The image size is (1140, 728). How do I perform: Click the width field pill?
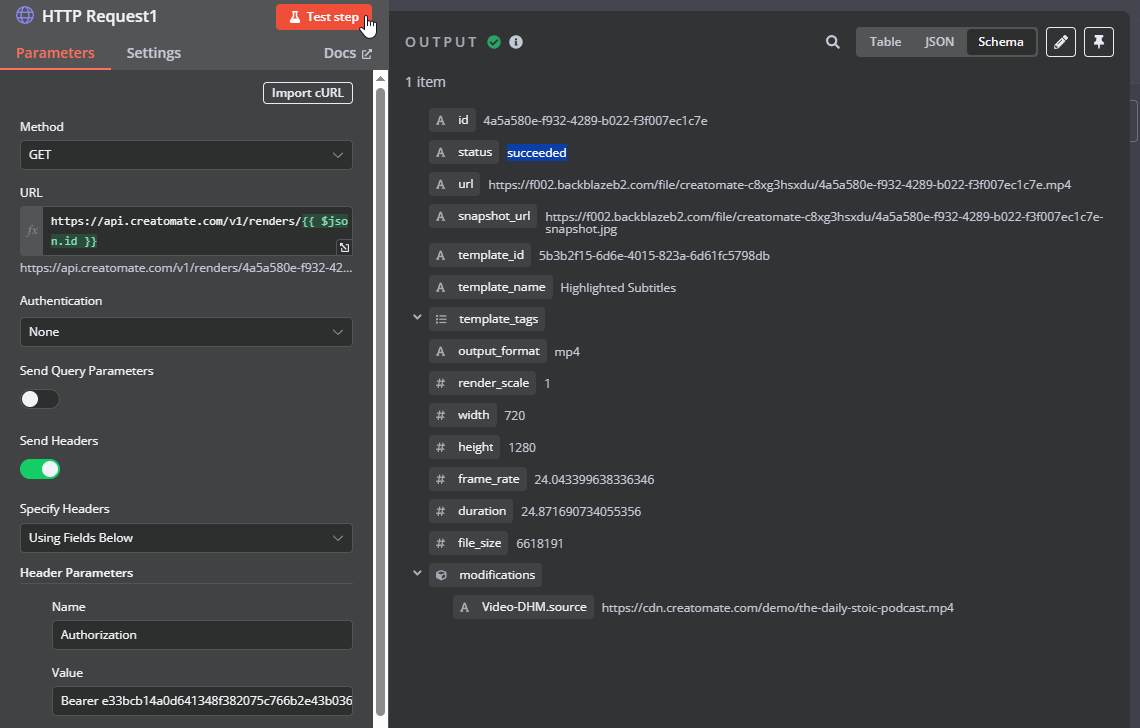coord(462,415)
